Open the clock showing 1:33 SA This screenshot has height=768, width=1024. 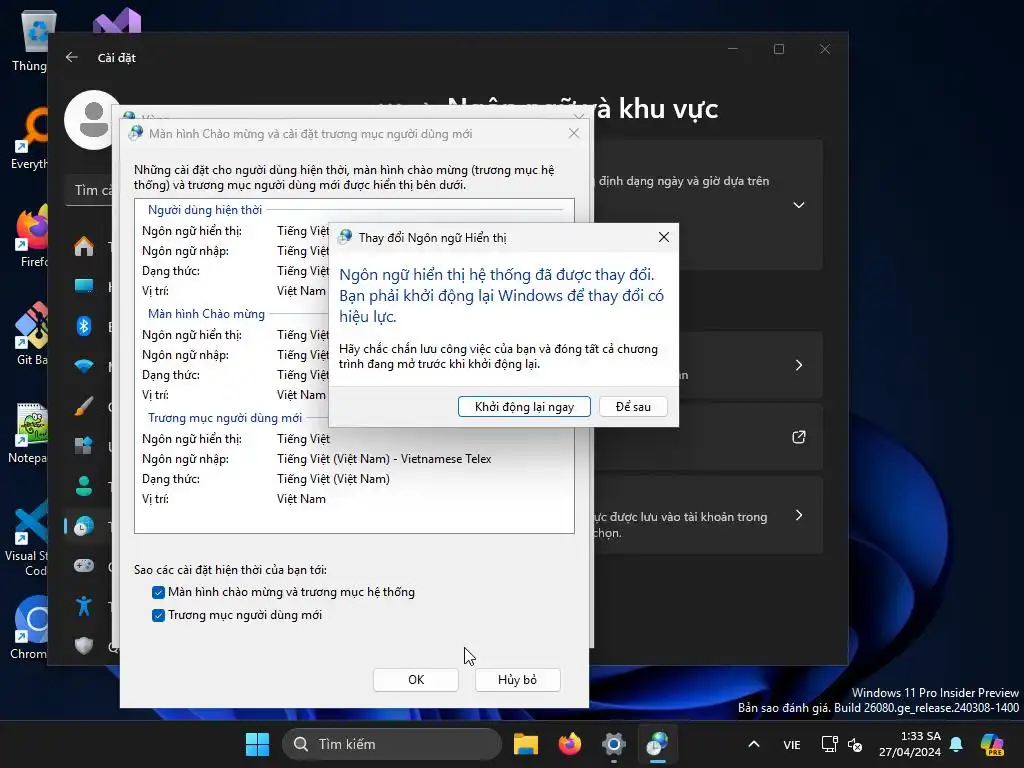(909, 744)
